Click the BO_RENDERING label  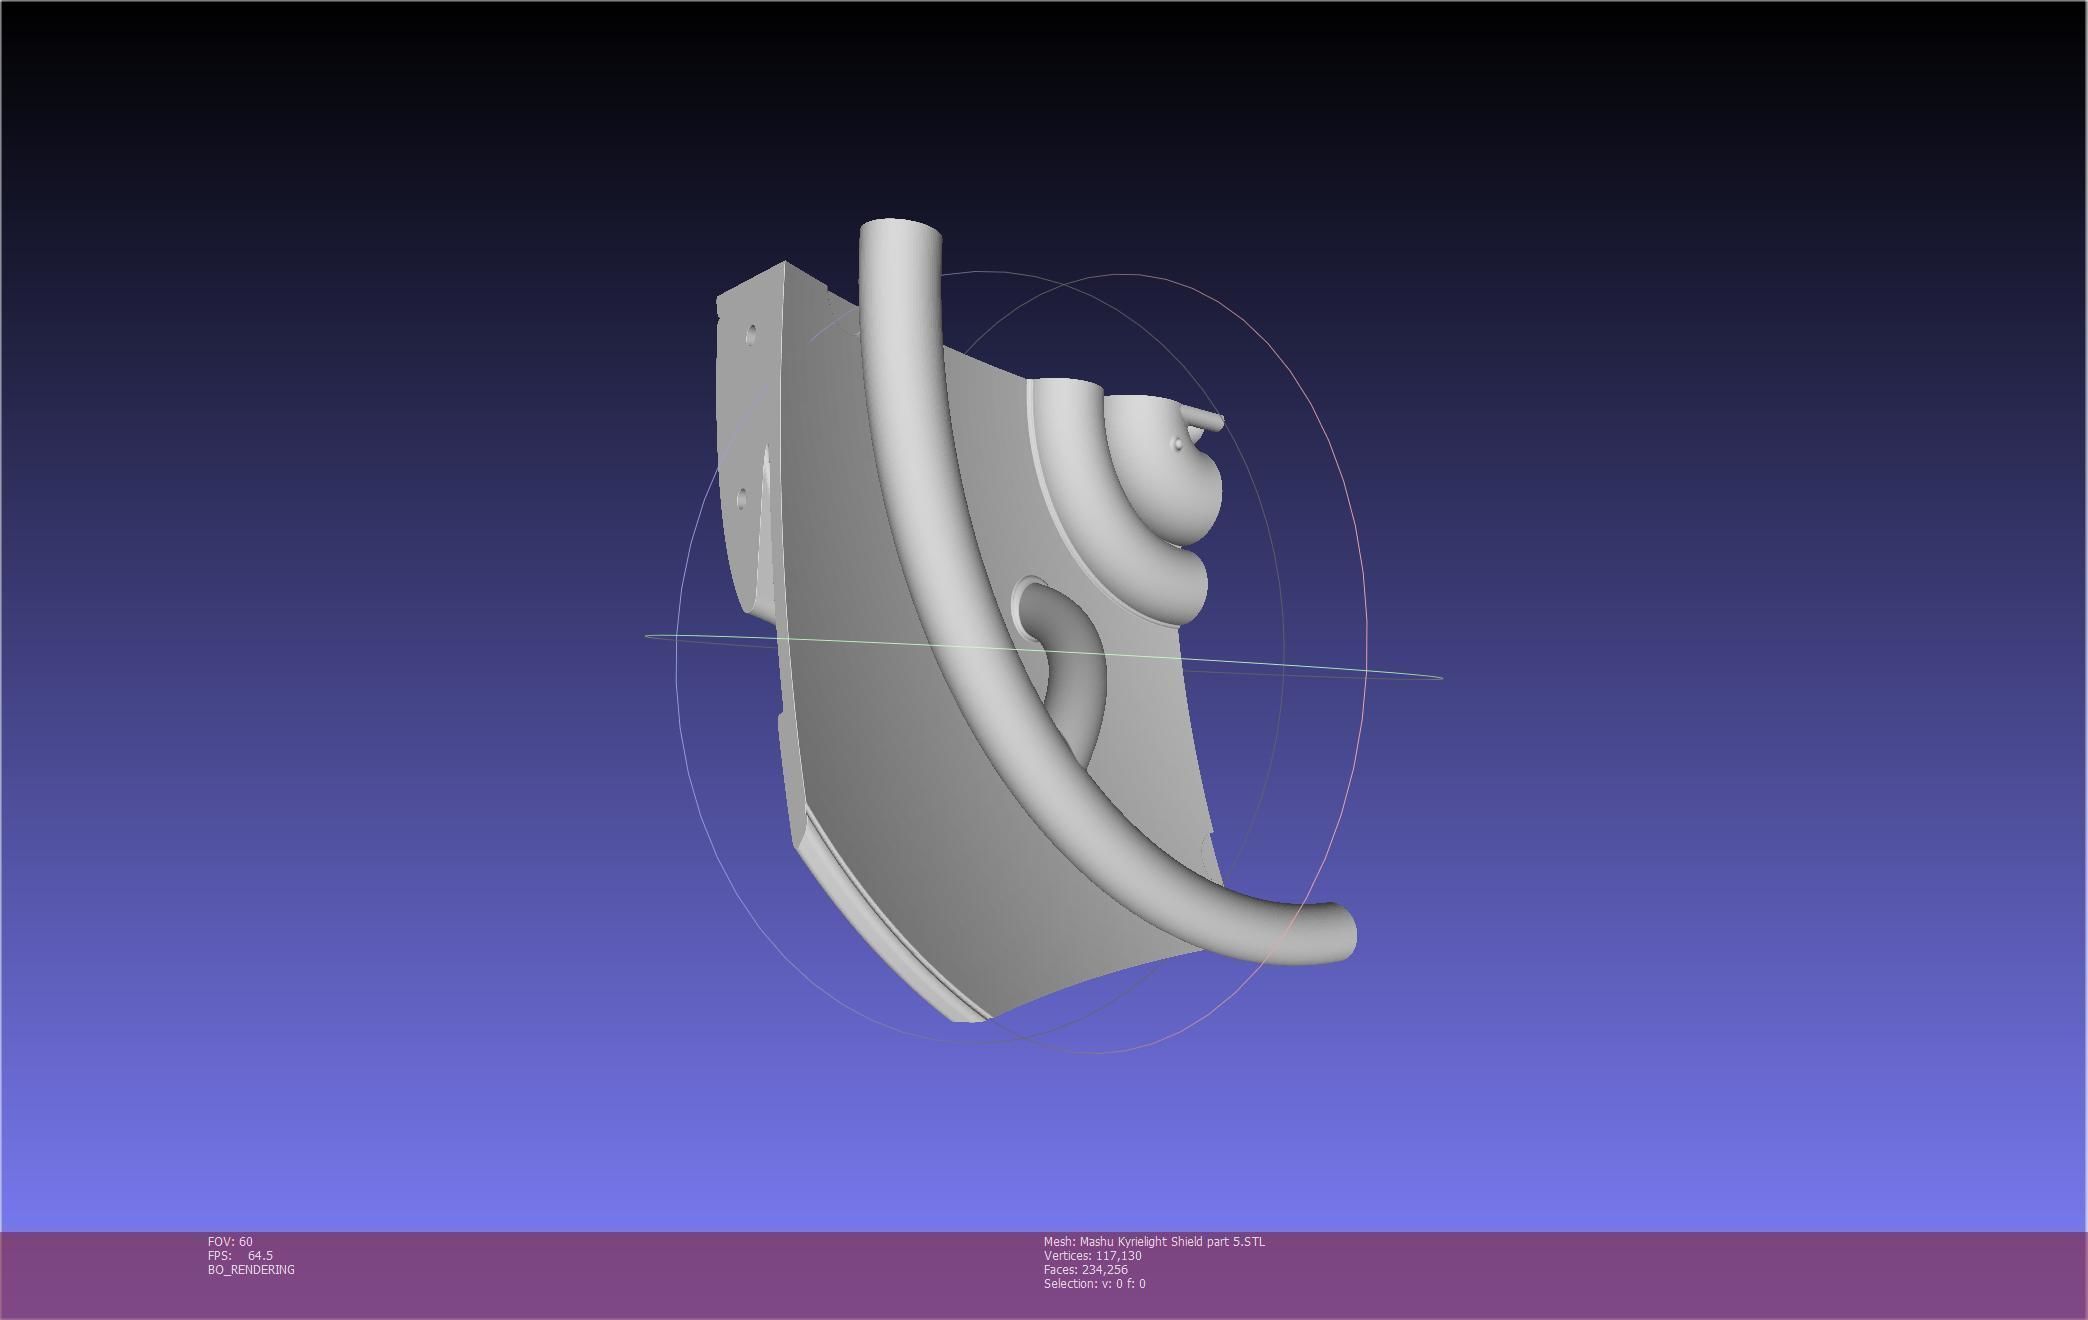coord(251,1269)
